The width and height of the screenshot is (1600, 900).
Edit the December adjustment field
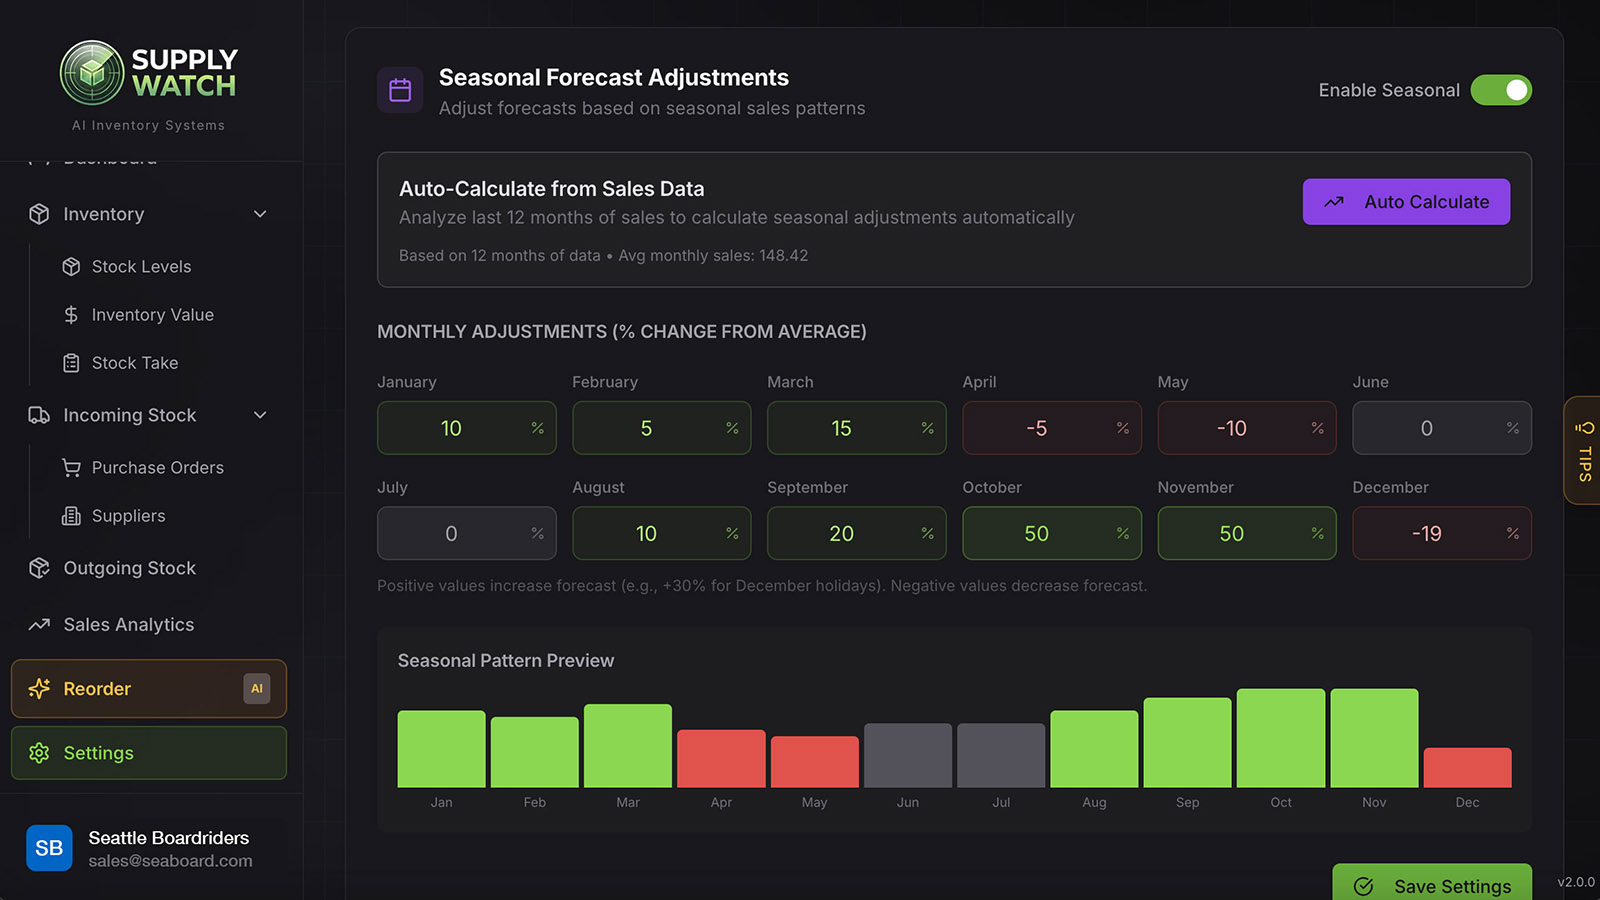(x=1442, y=533)
